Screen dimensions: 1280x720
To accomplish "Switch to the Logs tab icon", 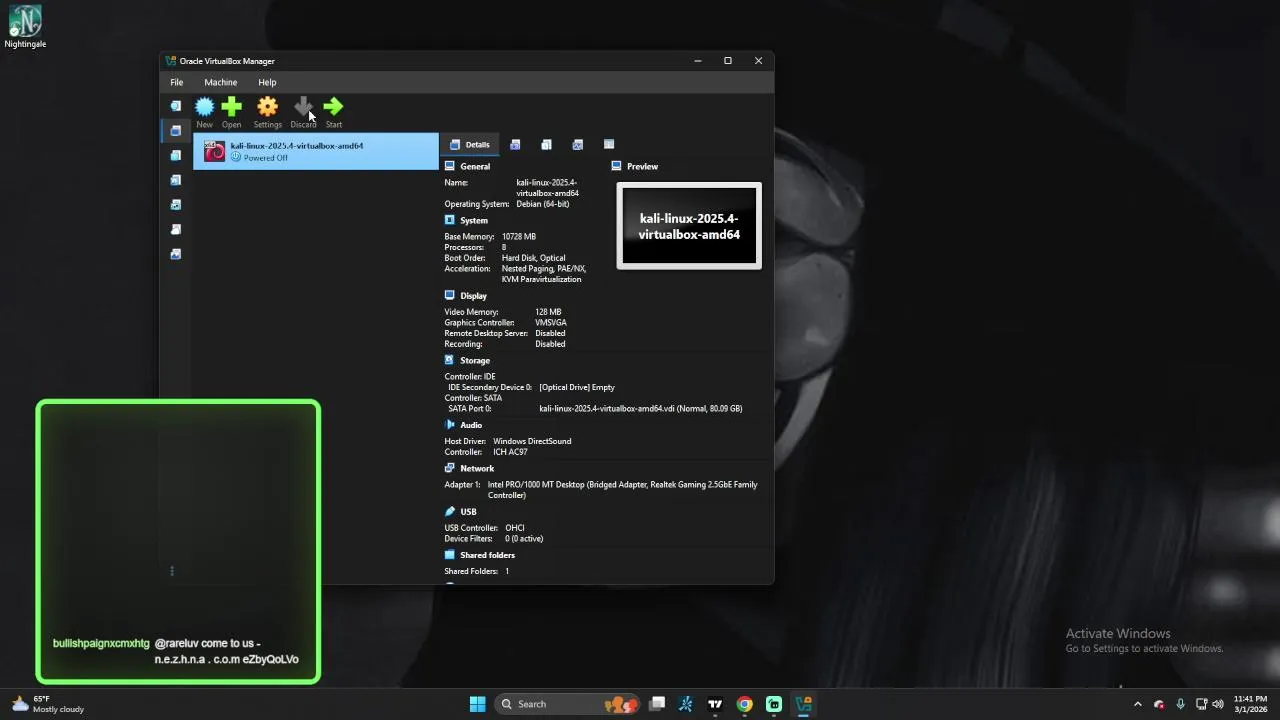I will pyautogui.click(x=546, y=145).
